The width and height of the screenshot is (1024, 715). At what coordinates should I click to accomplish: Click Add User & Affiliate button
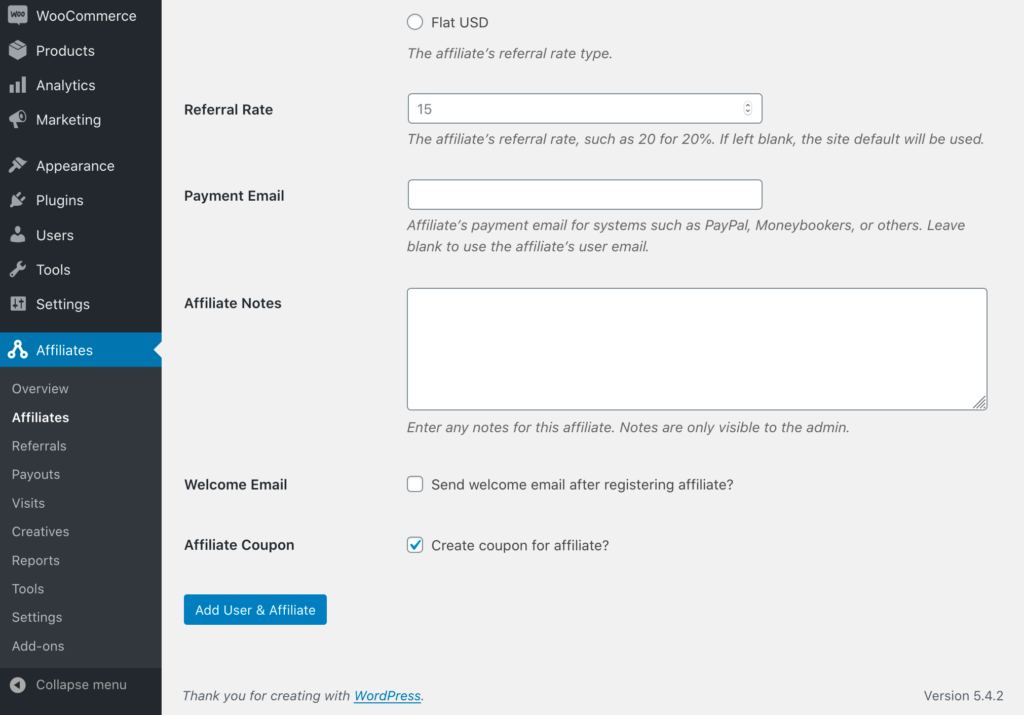pos(255,610)
